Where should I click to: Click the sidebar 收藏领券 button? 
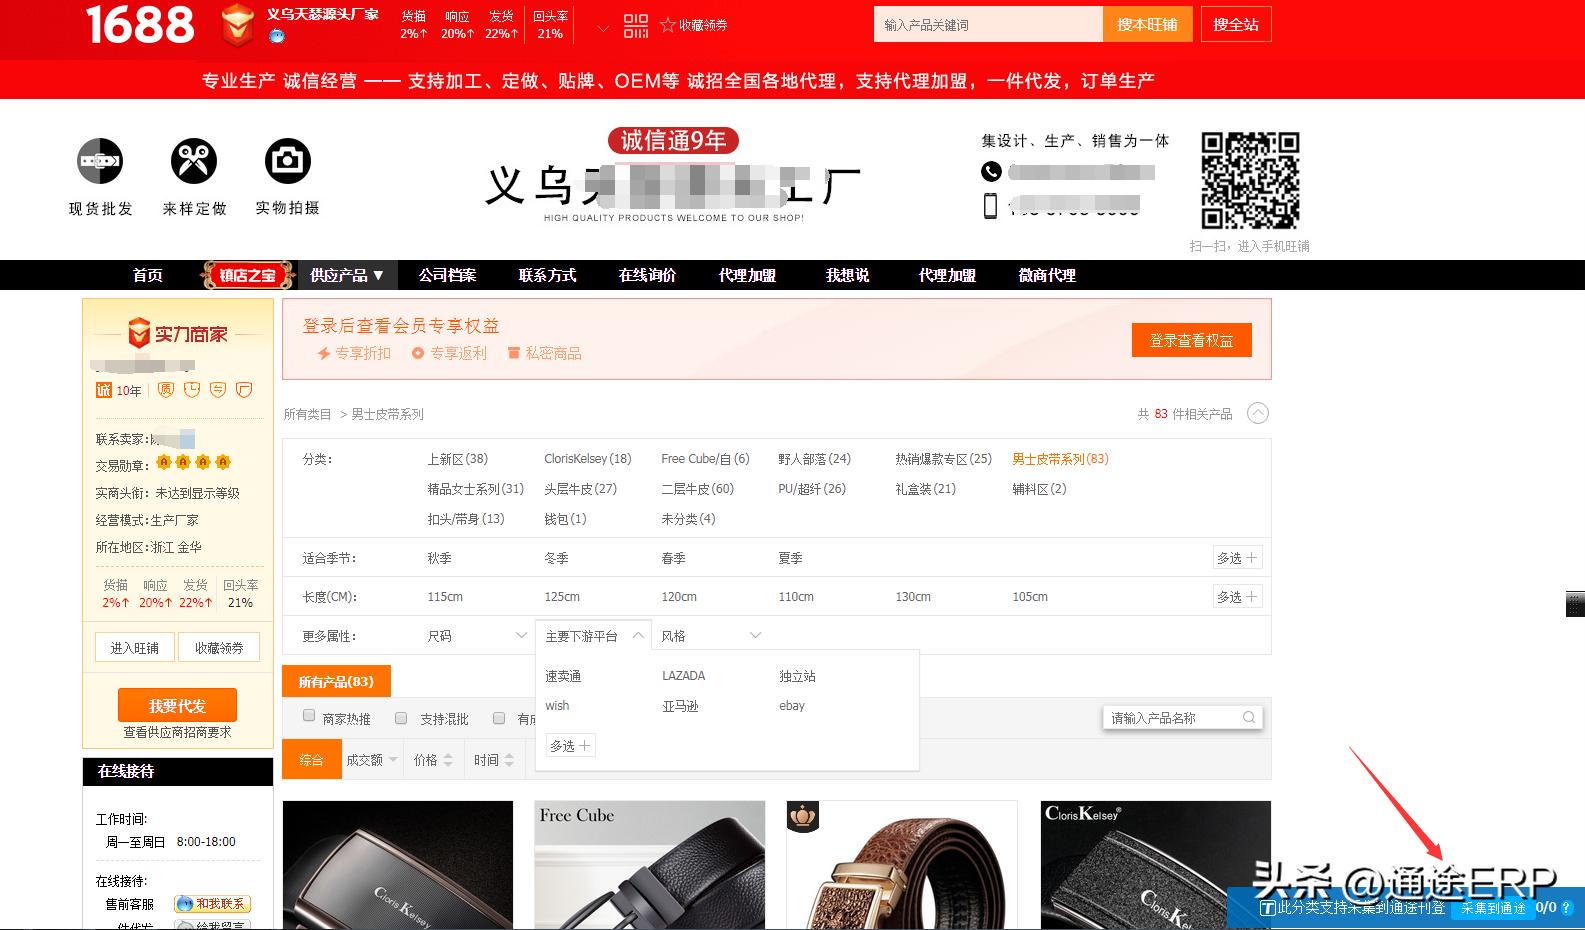pos(219,648)
